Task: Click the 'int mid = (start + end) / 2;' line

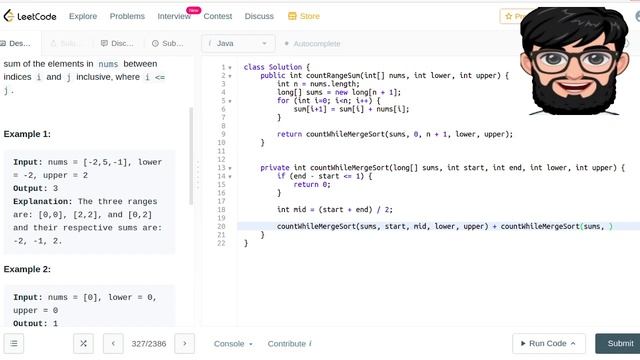Action: point(335,210)
